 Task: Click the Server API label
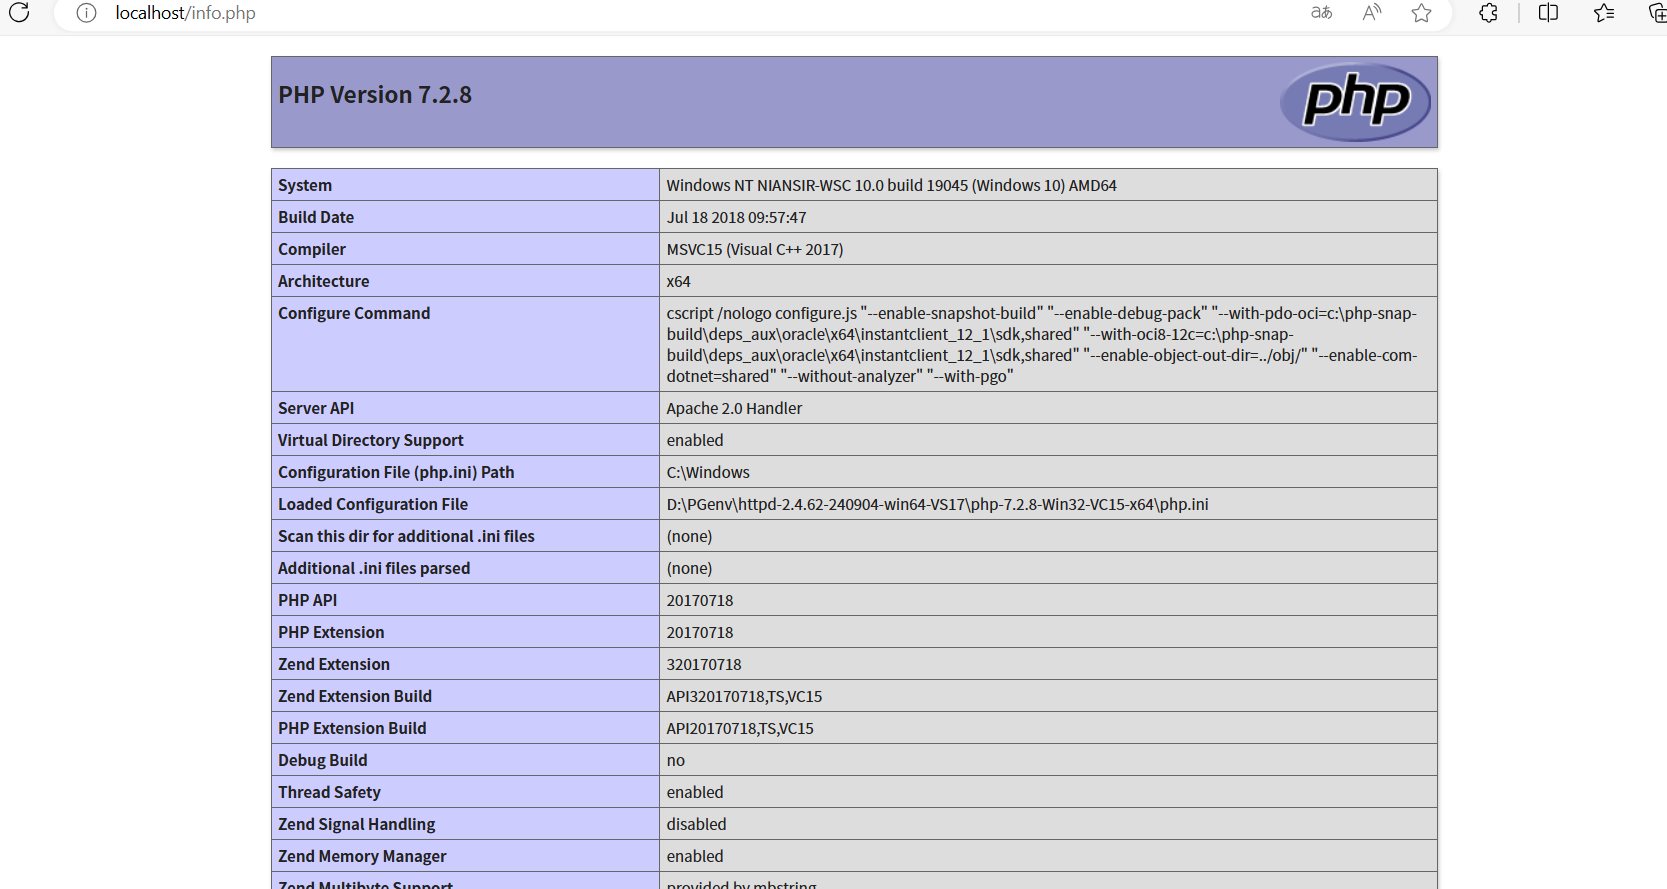(316, 408)
